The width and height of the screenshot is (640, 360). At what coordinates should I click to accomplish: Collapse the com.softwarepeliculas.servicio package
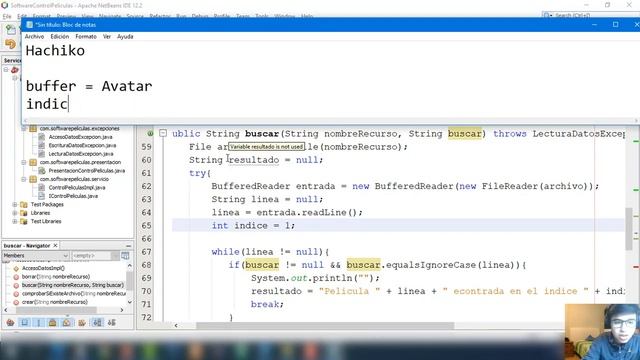[x=24, y=179]
